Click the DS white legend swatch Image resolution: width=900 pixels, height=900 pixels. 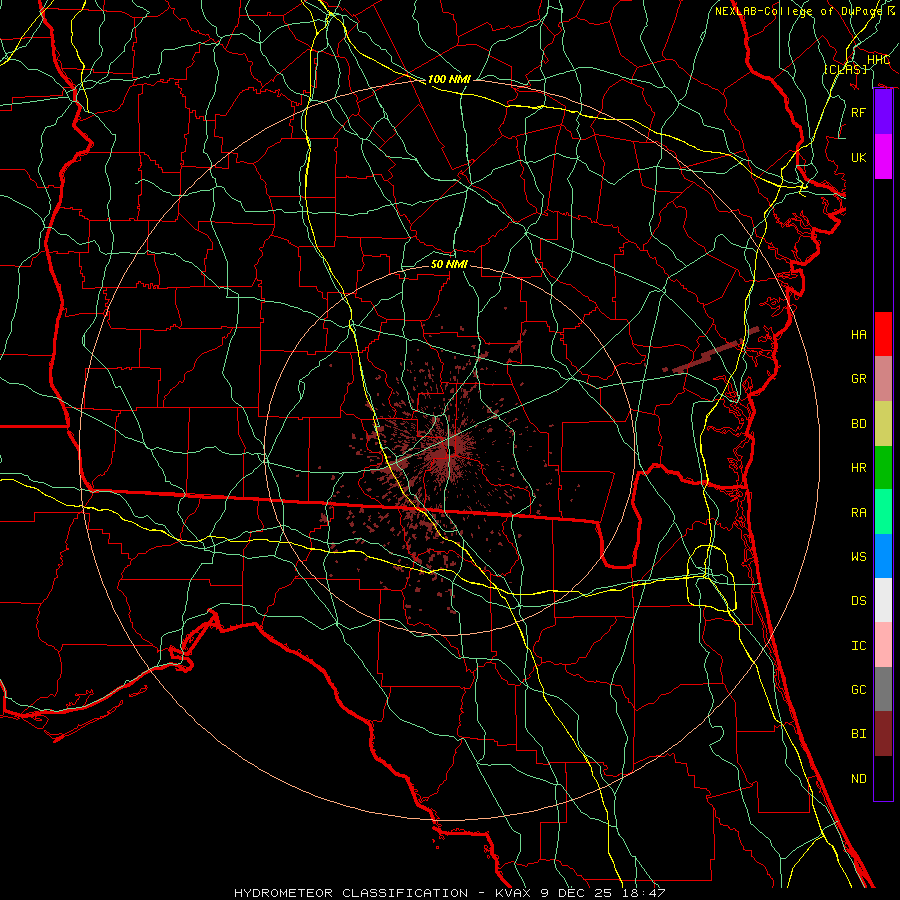pyautogui.click(x=883, y=600)
